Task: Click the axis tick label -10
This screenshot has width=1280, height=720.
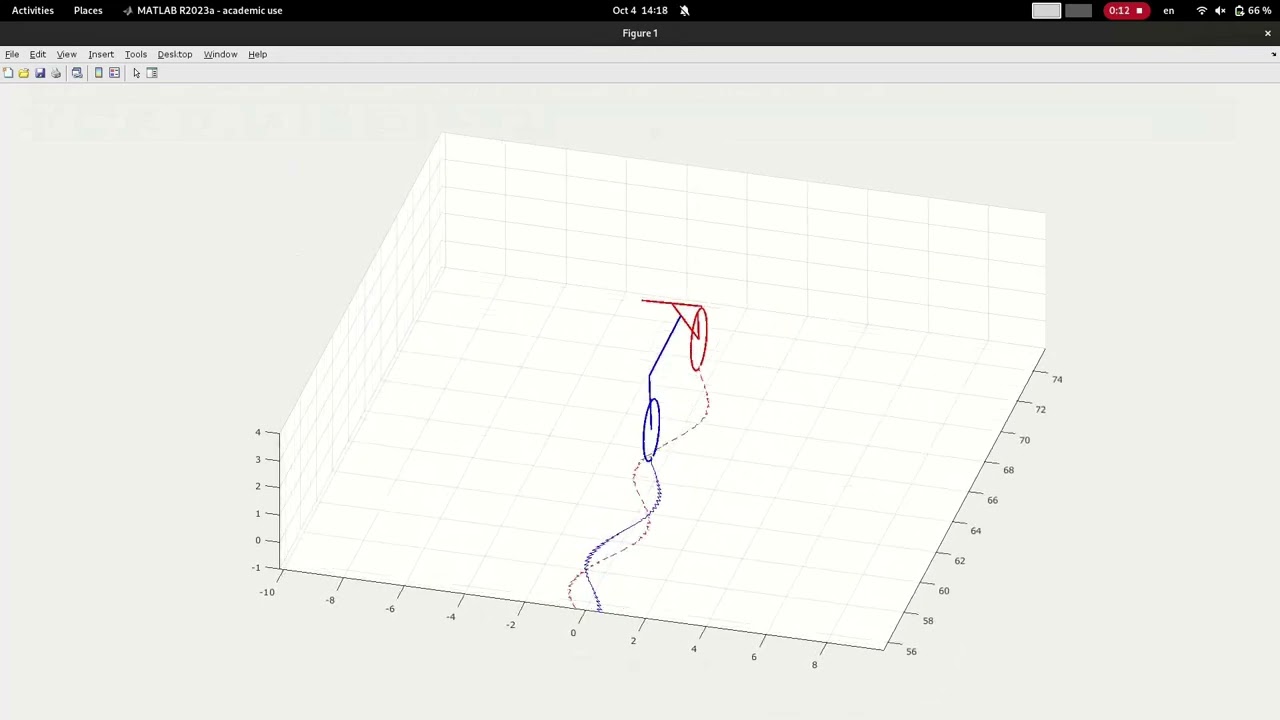Action: pyautogui.click(x=267, y=592)
